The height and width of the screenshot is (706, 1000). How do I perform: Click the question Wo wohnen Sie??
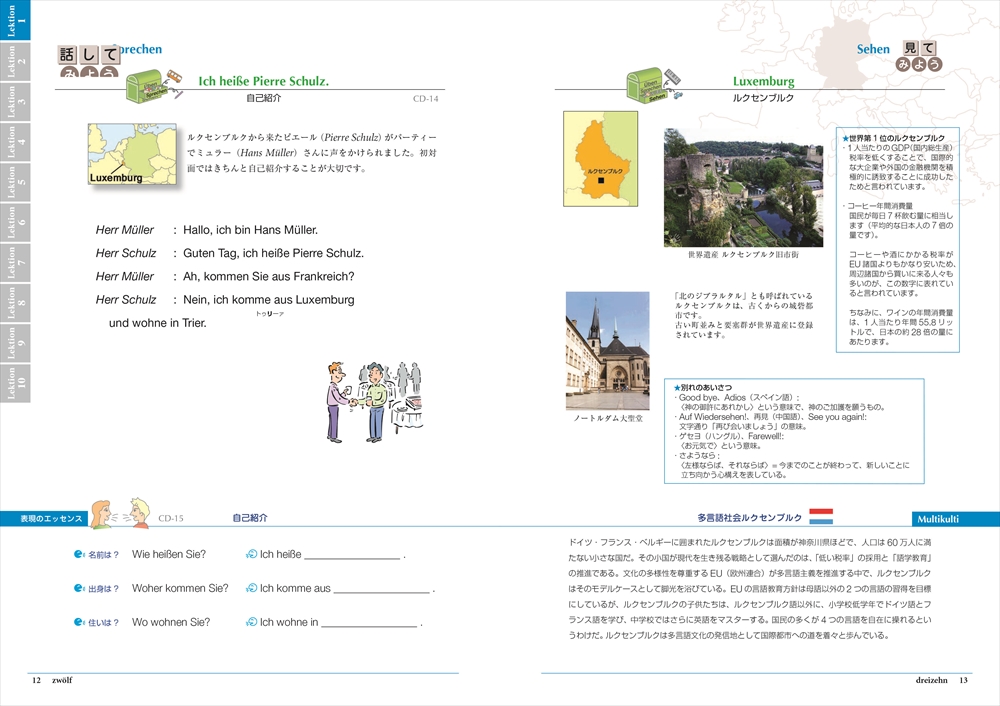point(171,622)
